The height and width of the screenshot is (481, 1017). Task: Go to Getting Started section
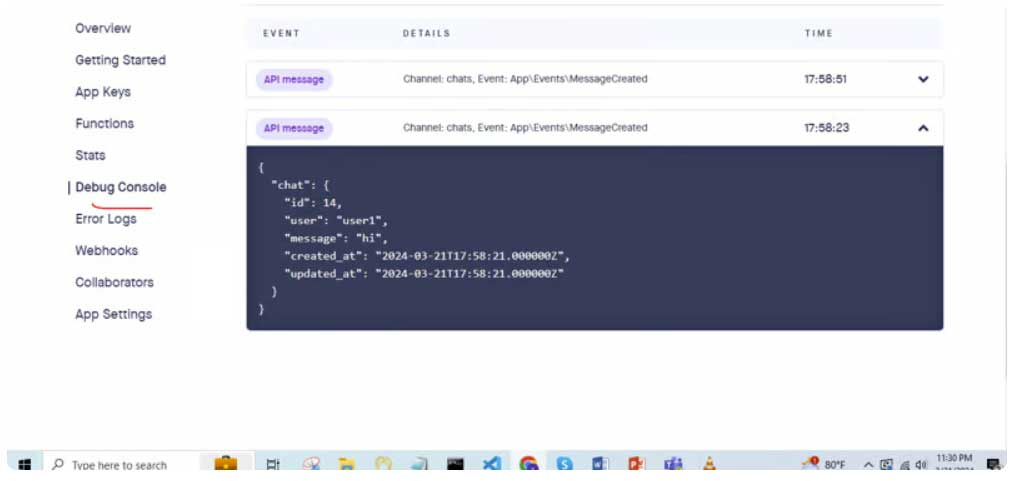coord(121,60)
